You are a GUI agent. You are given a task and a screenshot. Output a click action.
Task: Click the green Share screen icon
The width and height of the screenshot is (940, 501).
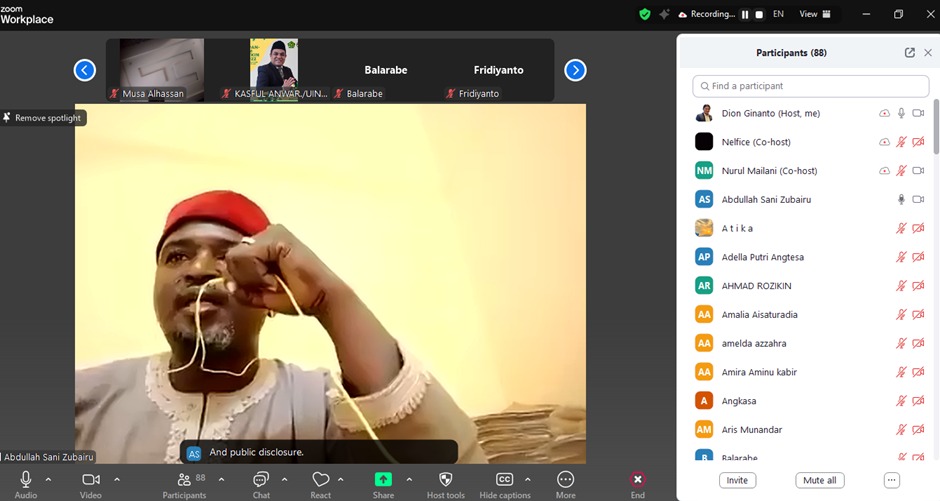(x=383, y=479)
